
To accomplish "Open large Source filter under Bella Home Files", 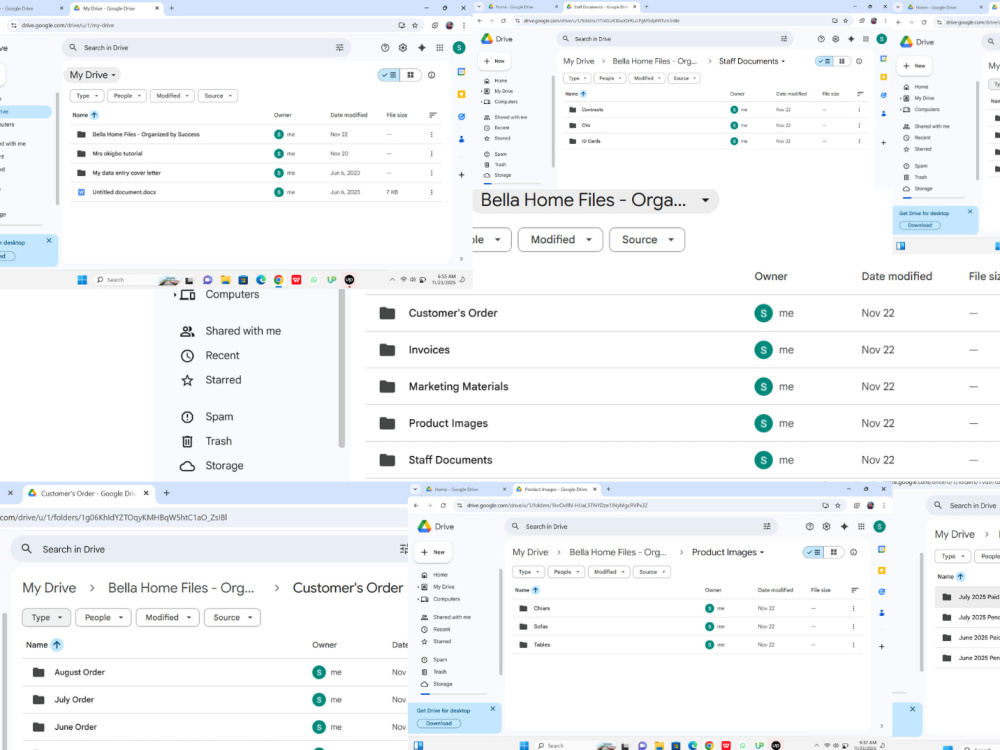I will 647,240.
